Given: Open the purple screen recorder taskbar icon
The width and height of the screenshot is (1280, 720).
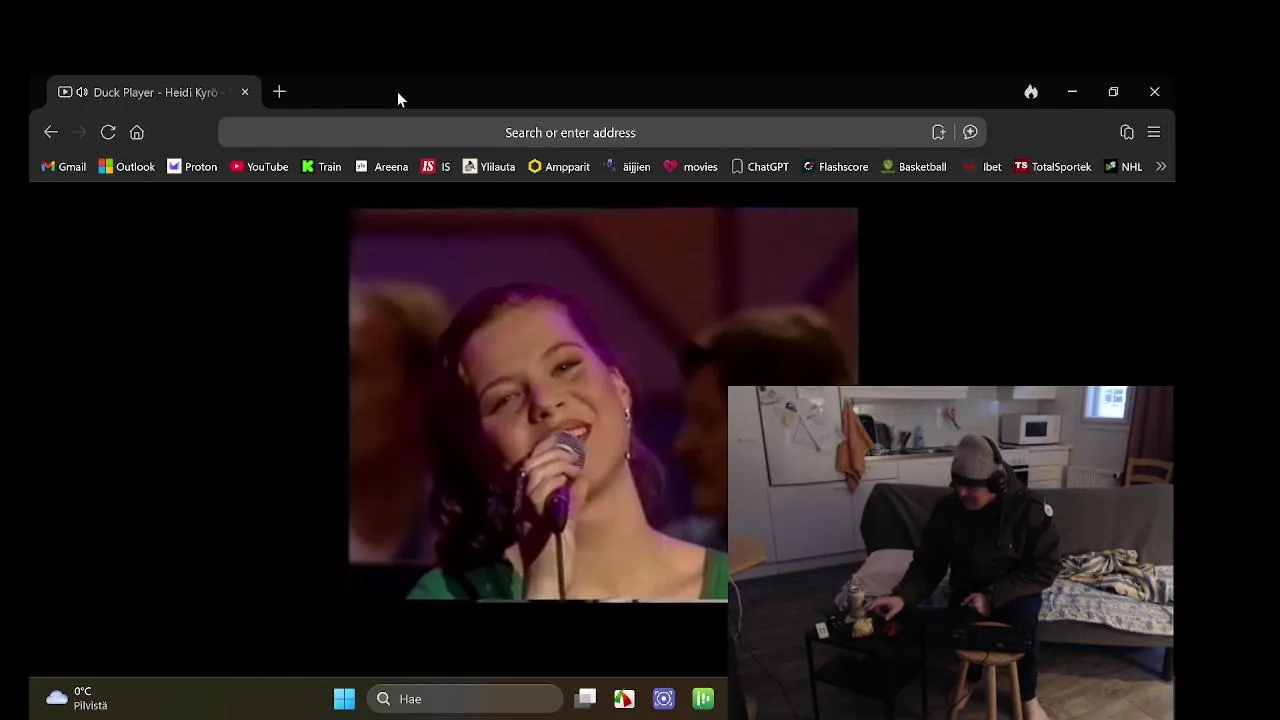Looking at the screenshot, I should click(x=664, y=699).
